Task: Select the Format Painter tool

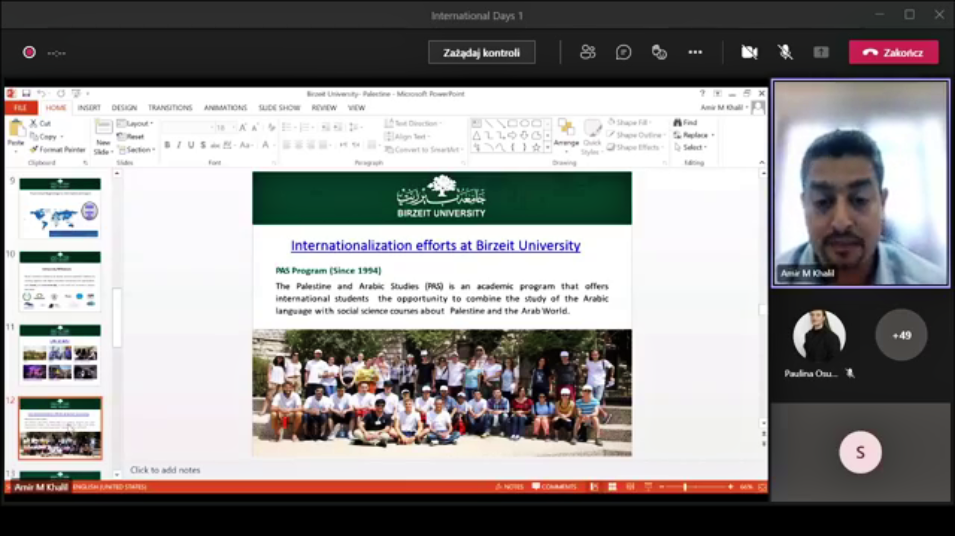Action: [57, 149]
